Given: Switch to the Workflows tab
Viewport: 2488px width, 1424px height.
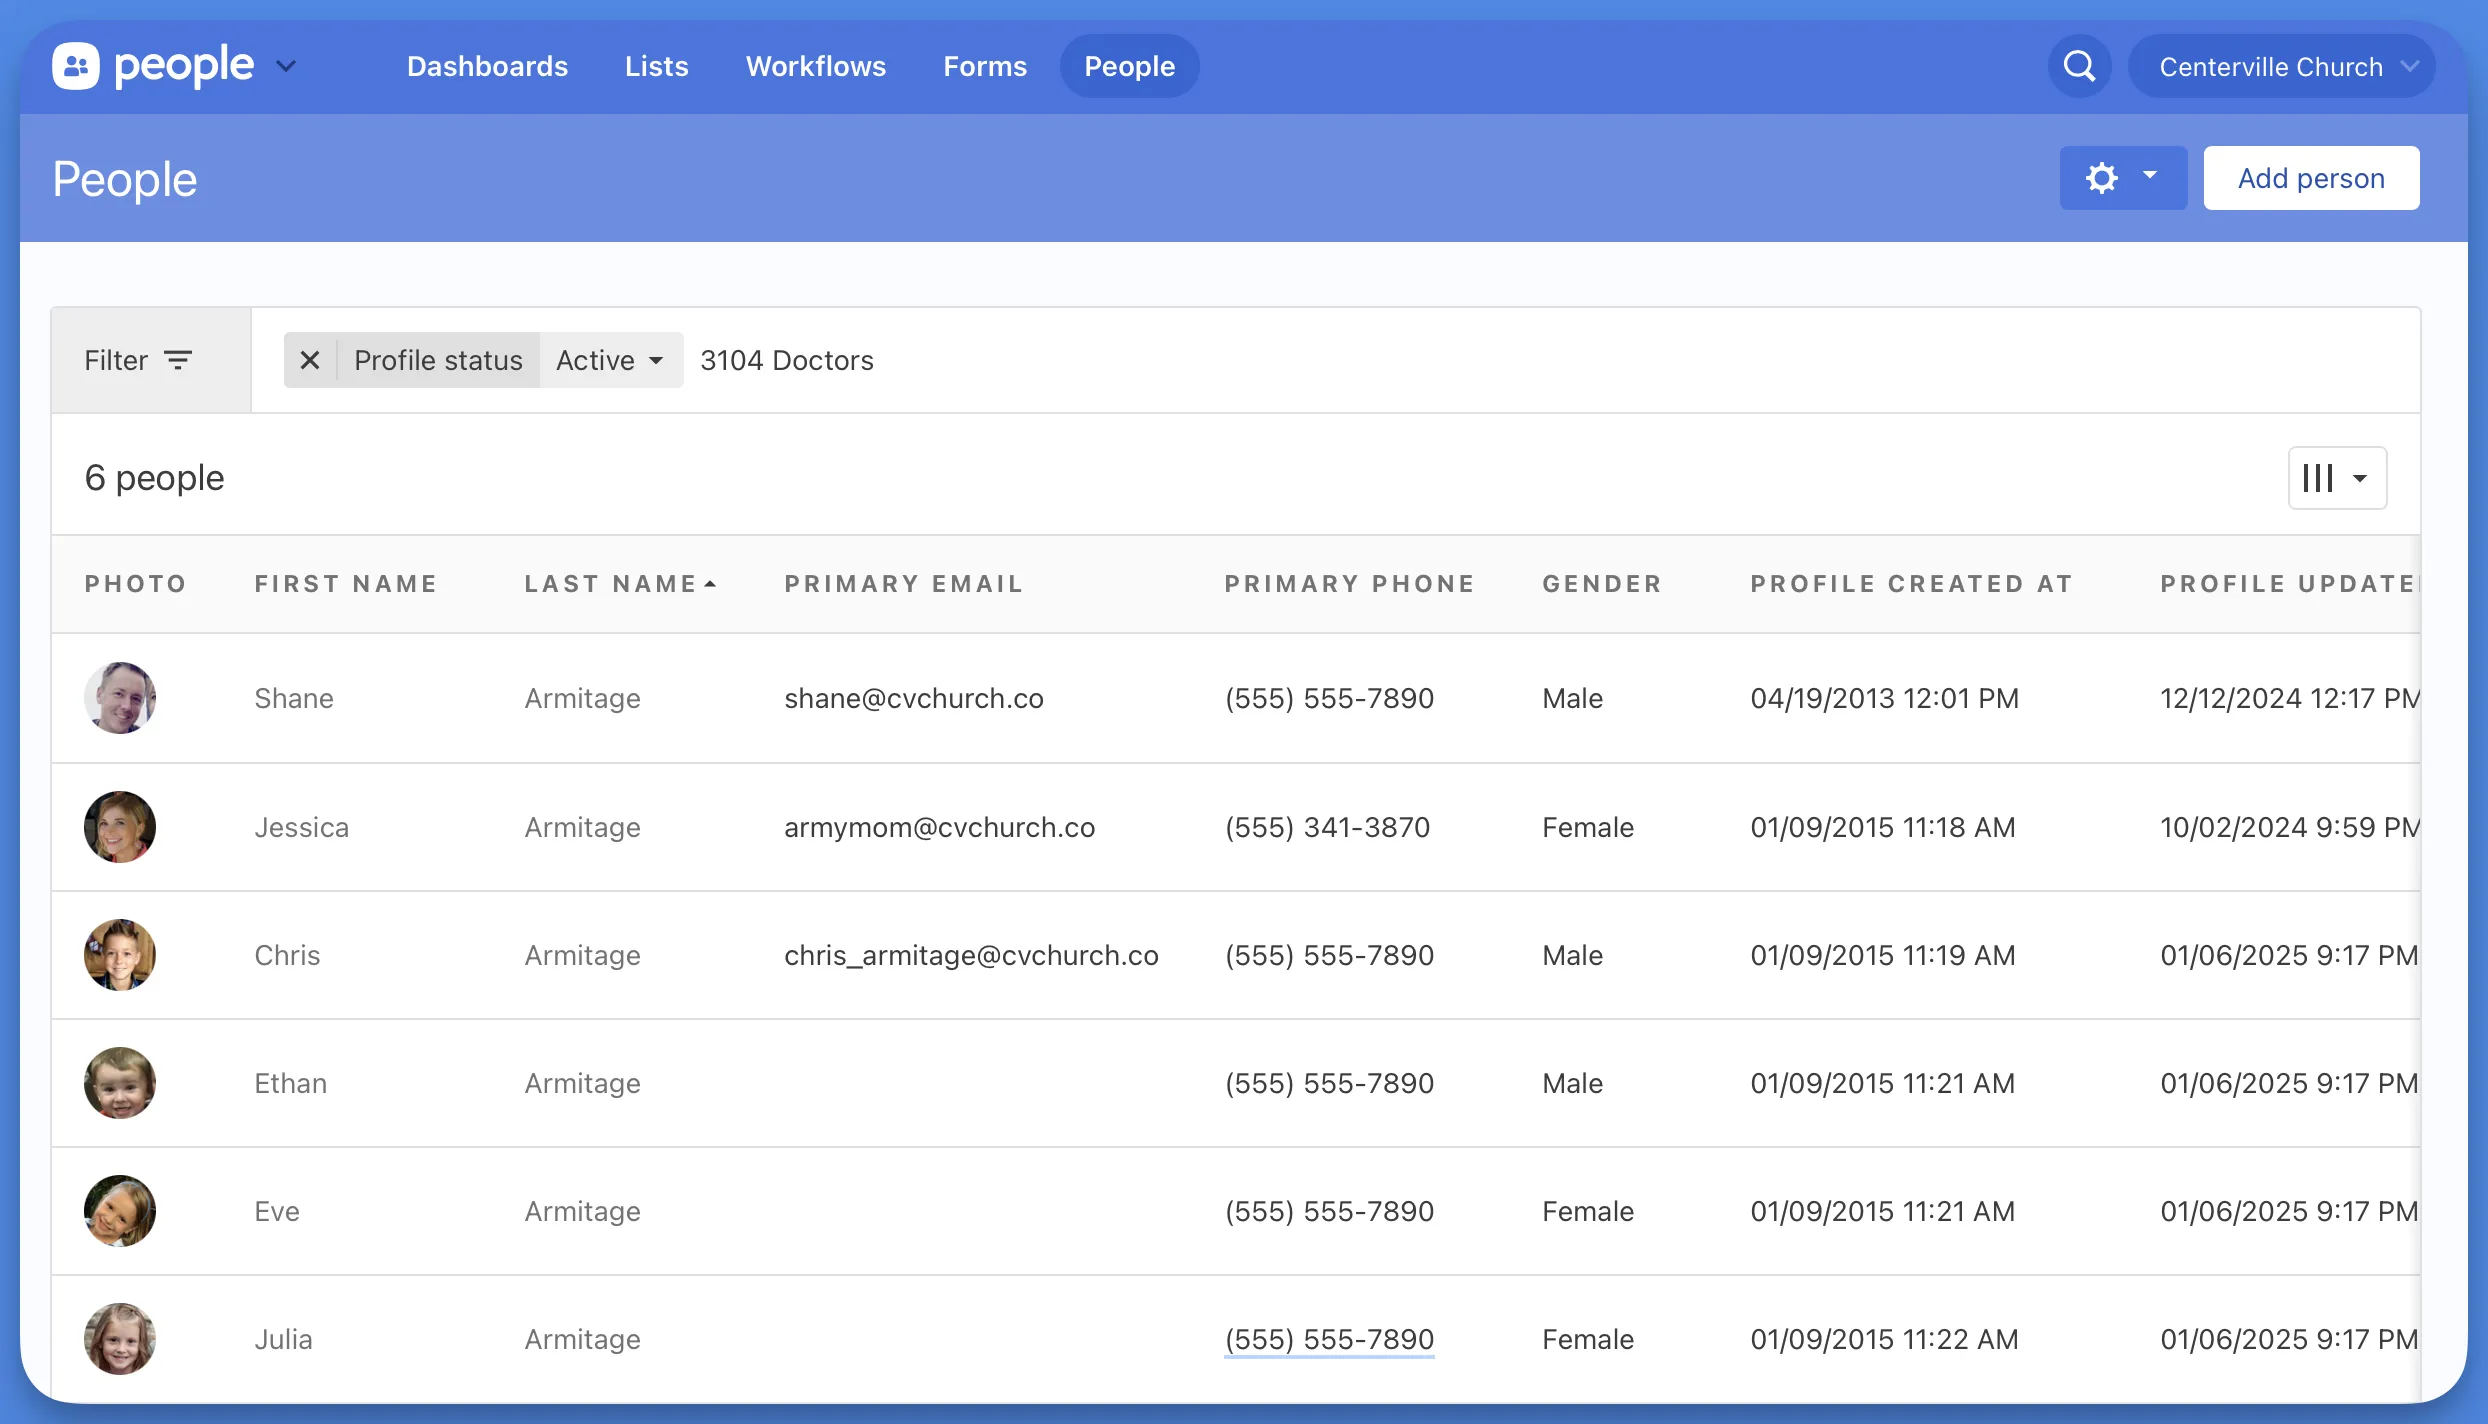Looking at the screenshot, I should tap(815, 66).
